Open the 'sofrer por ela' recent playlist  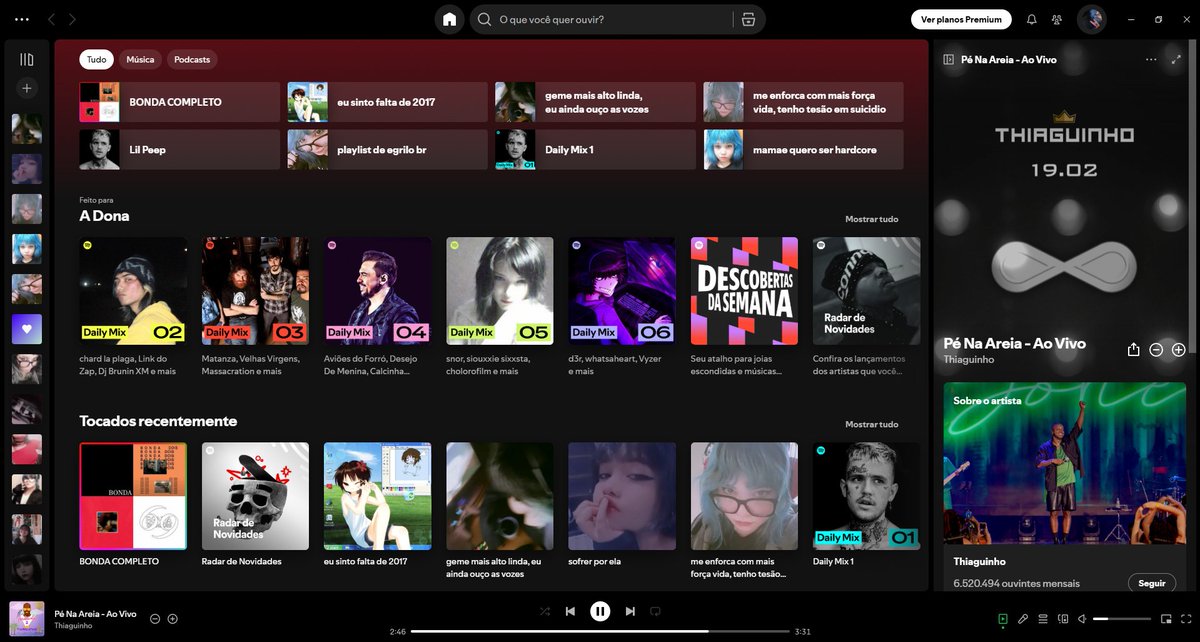622,508
